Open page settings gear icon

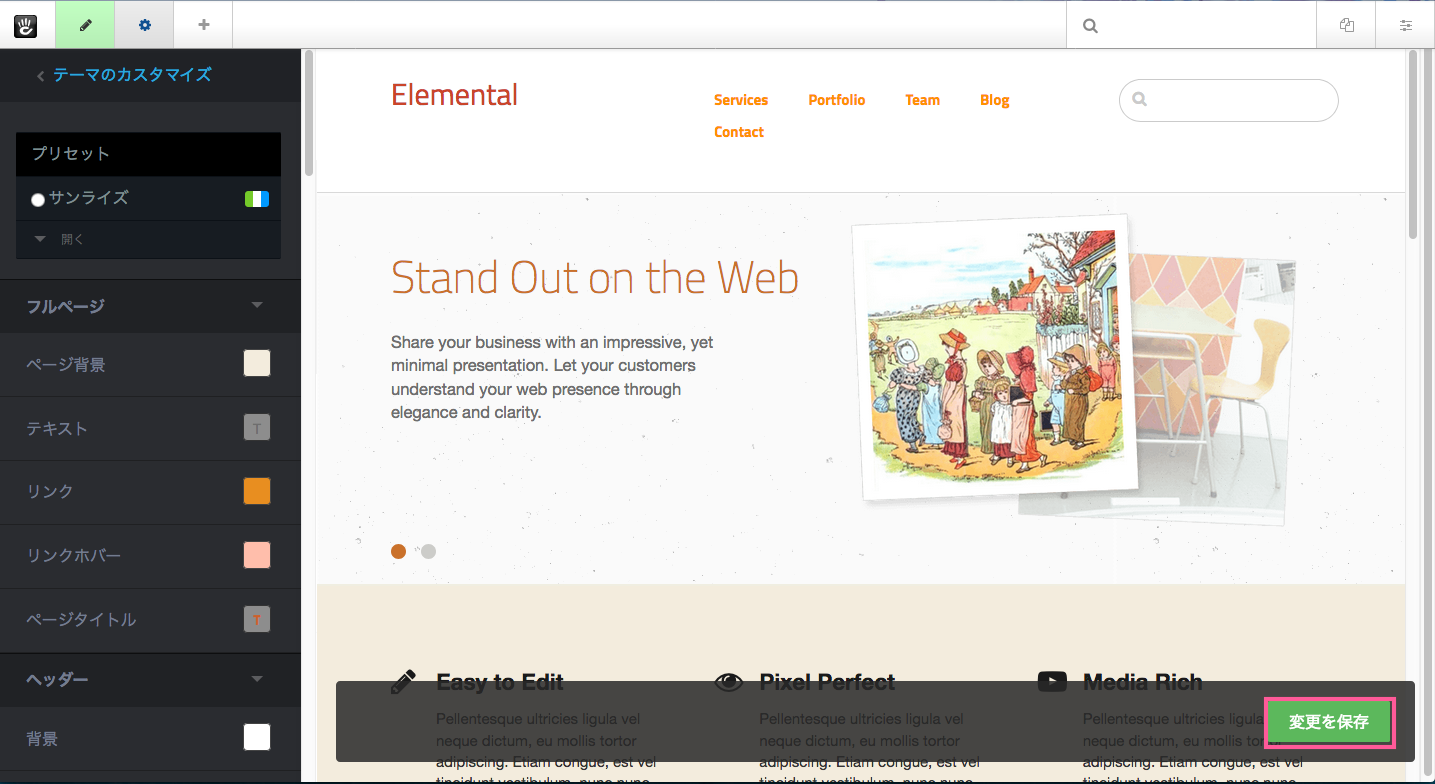pyautogui.click(x=144, y=25)
